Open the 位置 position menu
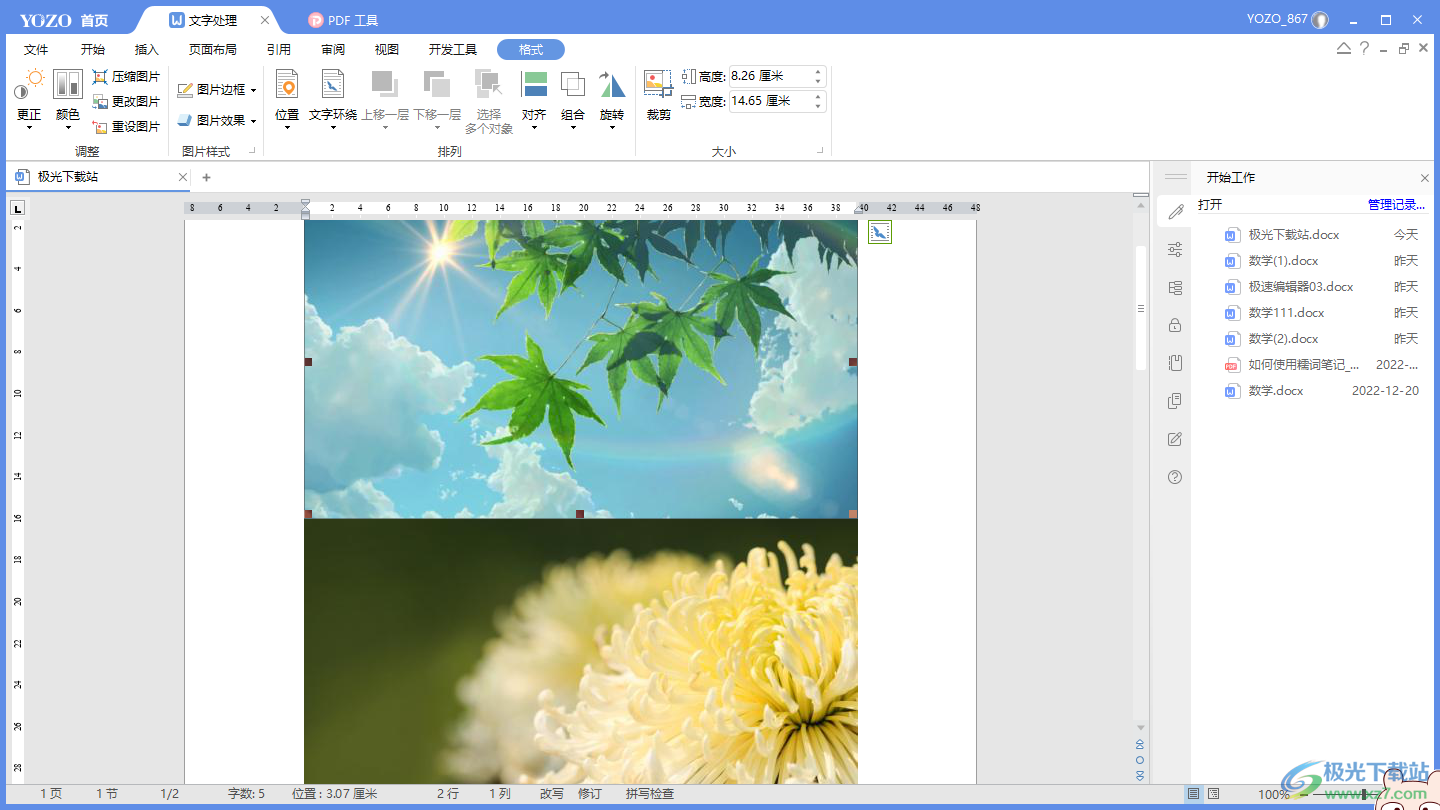The height and width of the screenshot is (810, 1440). coord(287,98)
